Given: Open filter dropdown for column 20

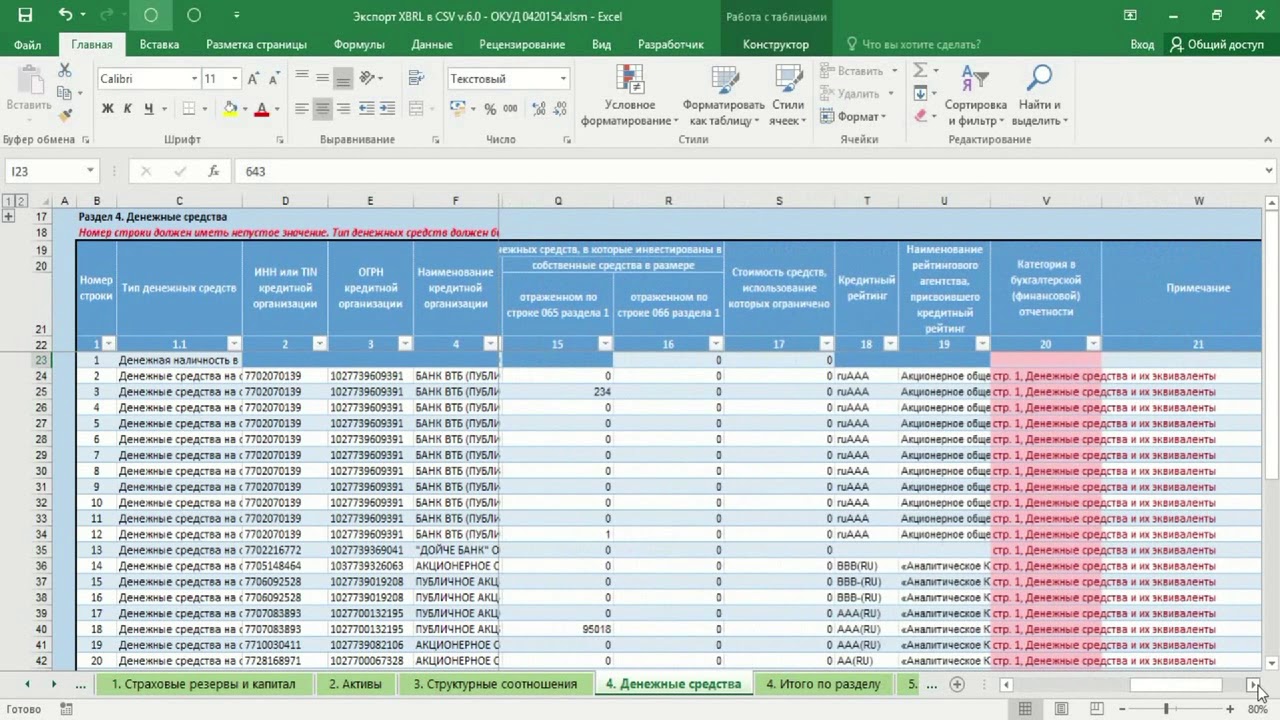Looking at the screenshot, I should (1093, 344).
